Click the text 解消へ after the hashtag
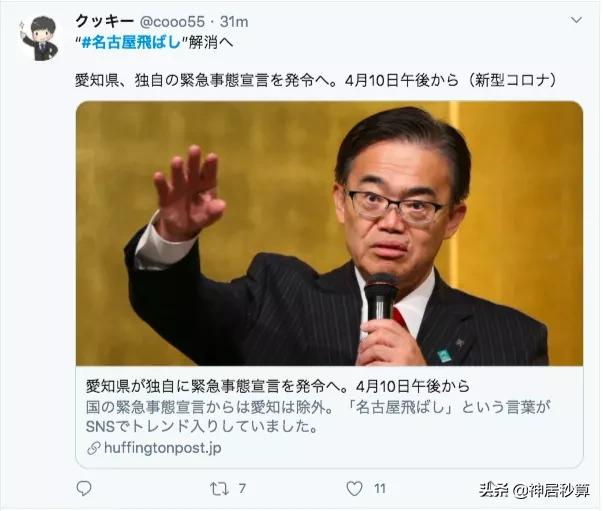The image size is (603, 511). point(210,42)
